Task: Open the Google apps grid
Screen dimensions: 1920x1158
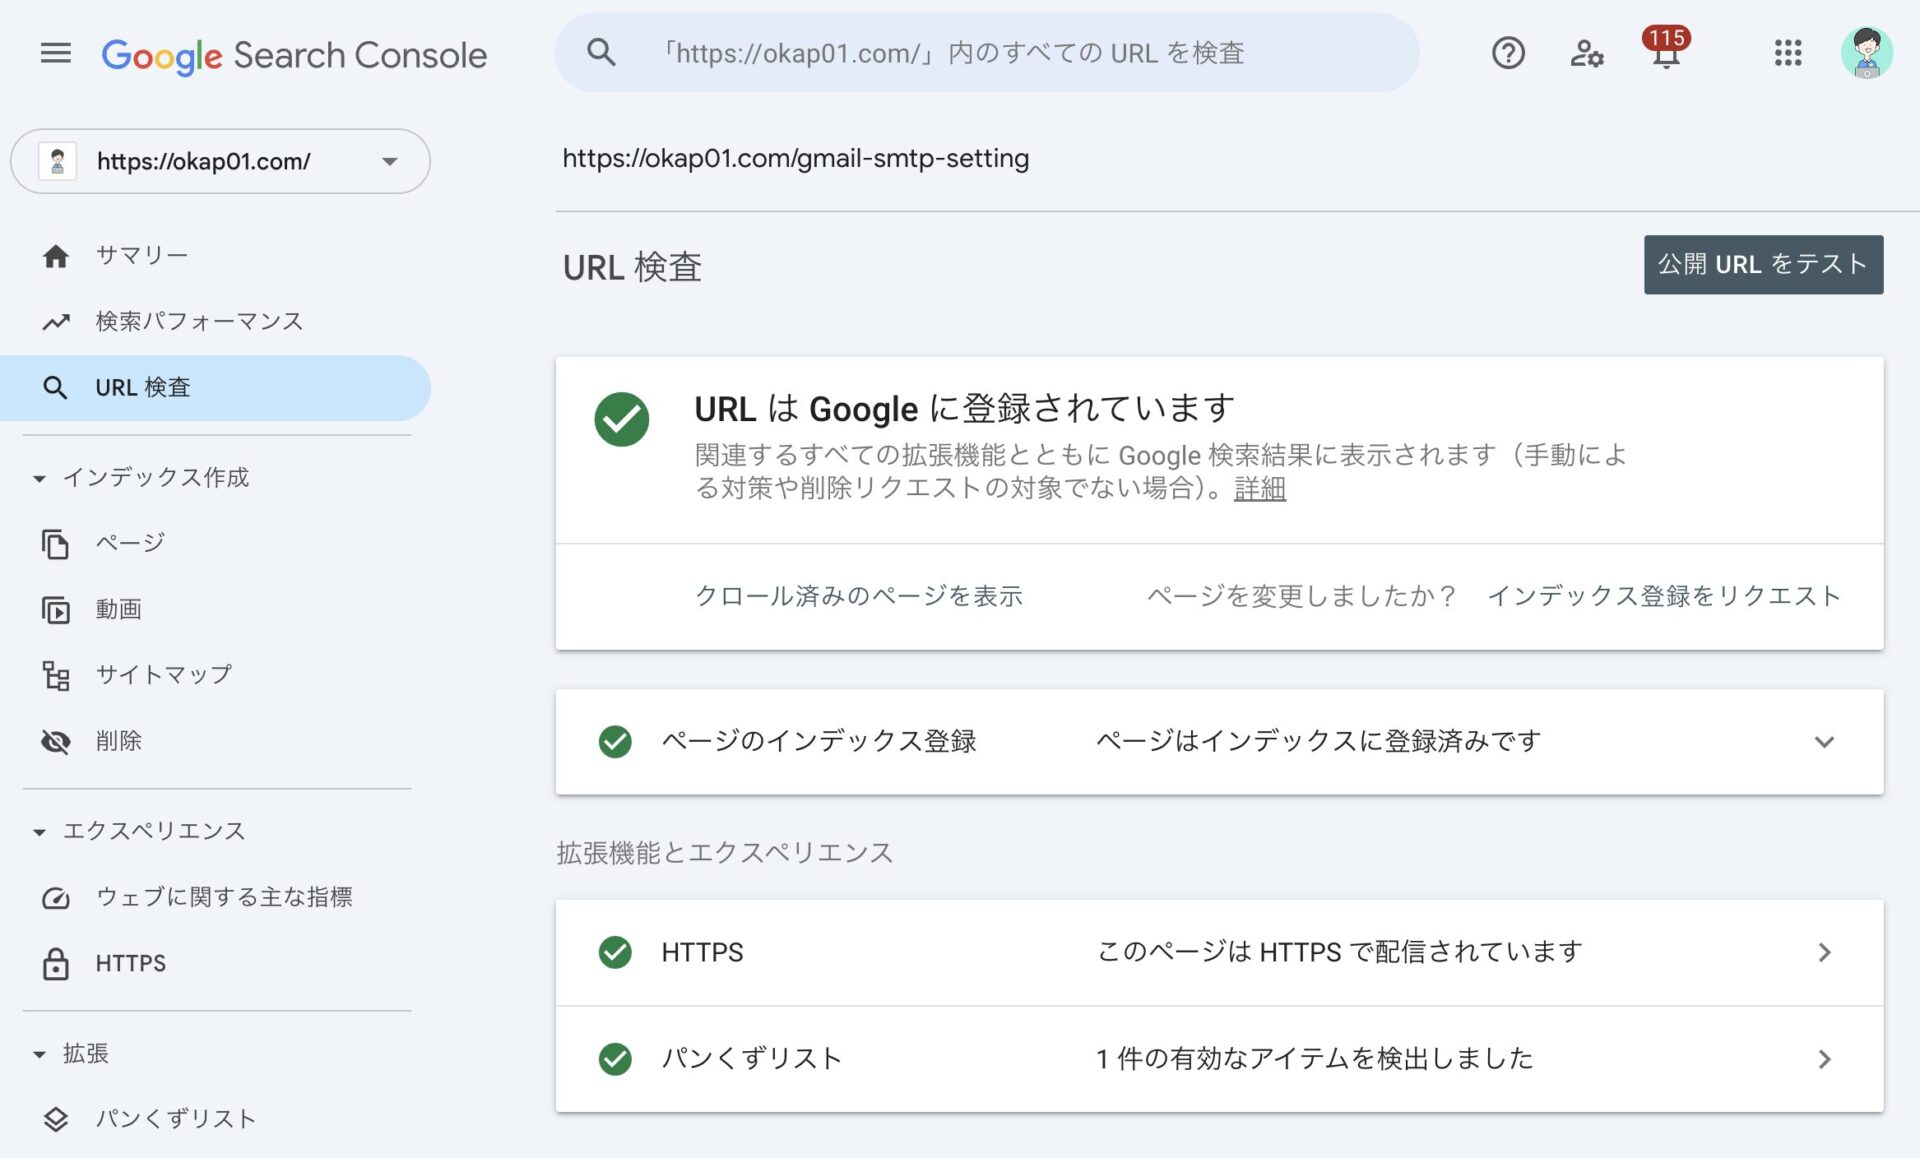Action: (x=1788, y=53)
